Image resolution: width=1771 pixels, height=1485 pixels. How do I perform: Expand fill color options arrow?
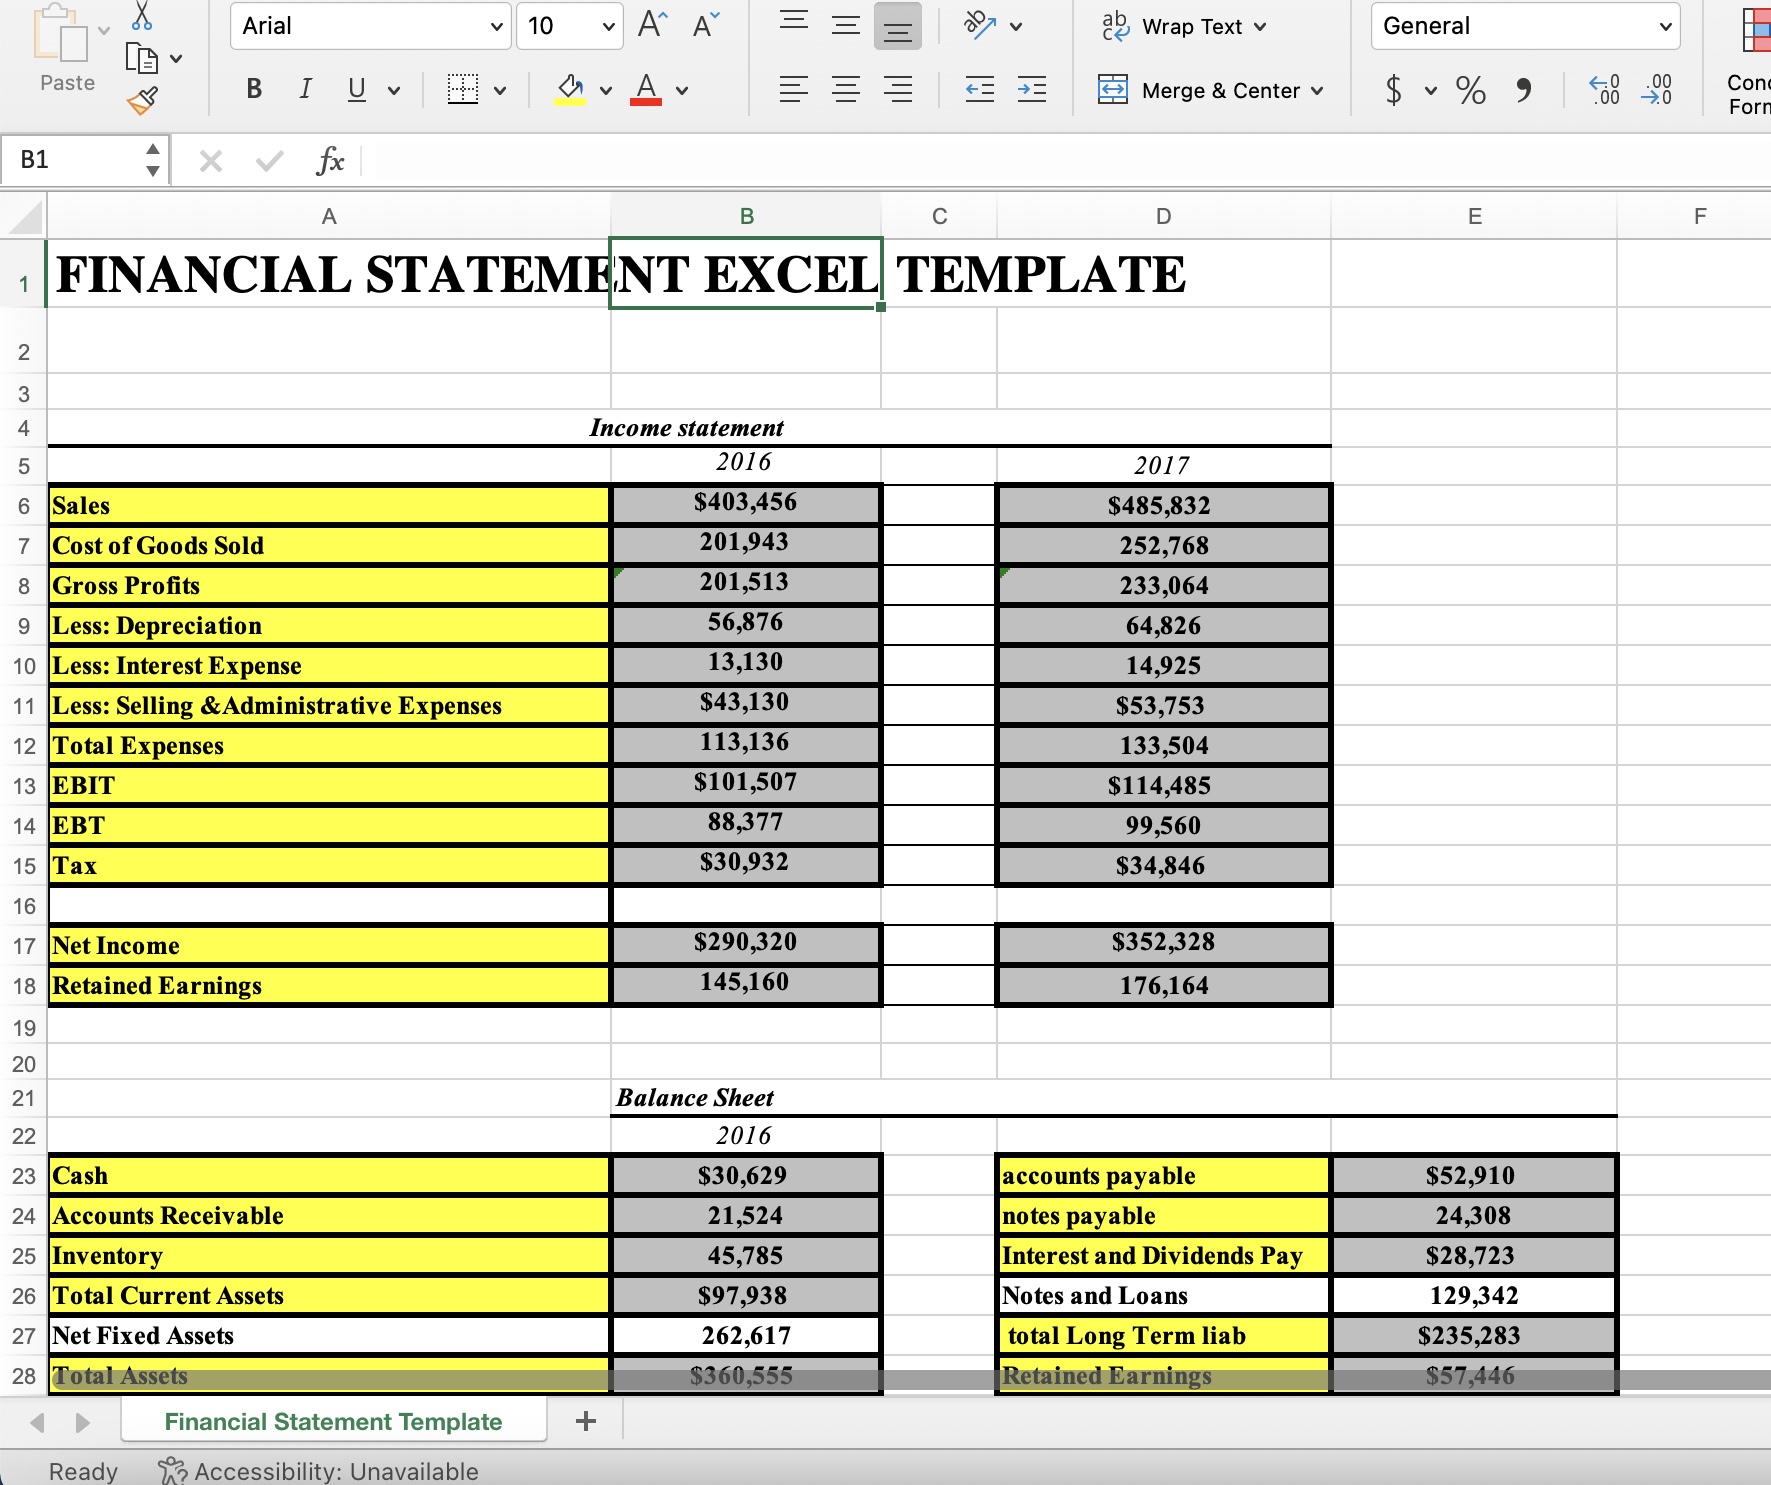coord(606,91)
